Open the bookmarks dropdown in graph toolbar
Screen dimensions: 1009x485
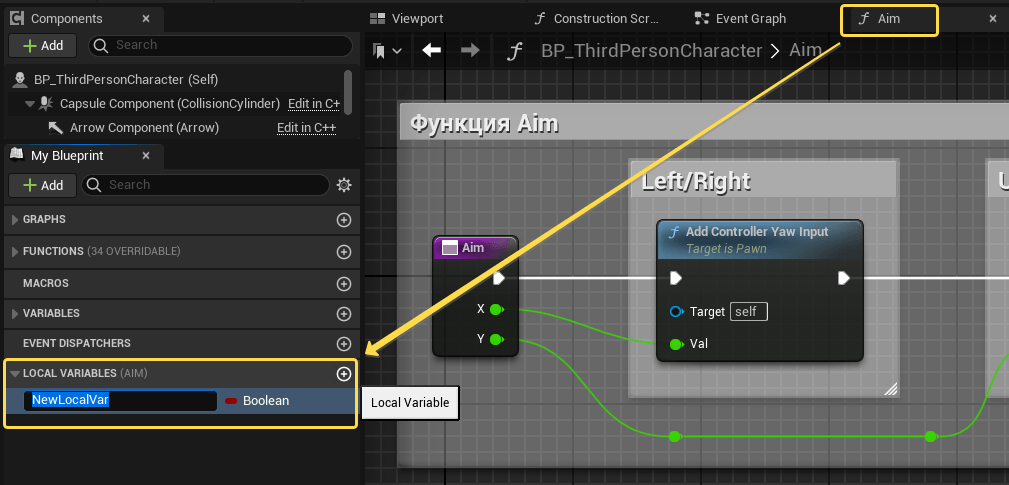(387, 50)
